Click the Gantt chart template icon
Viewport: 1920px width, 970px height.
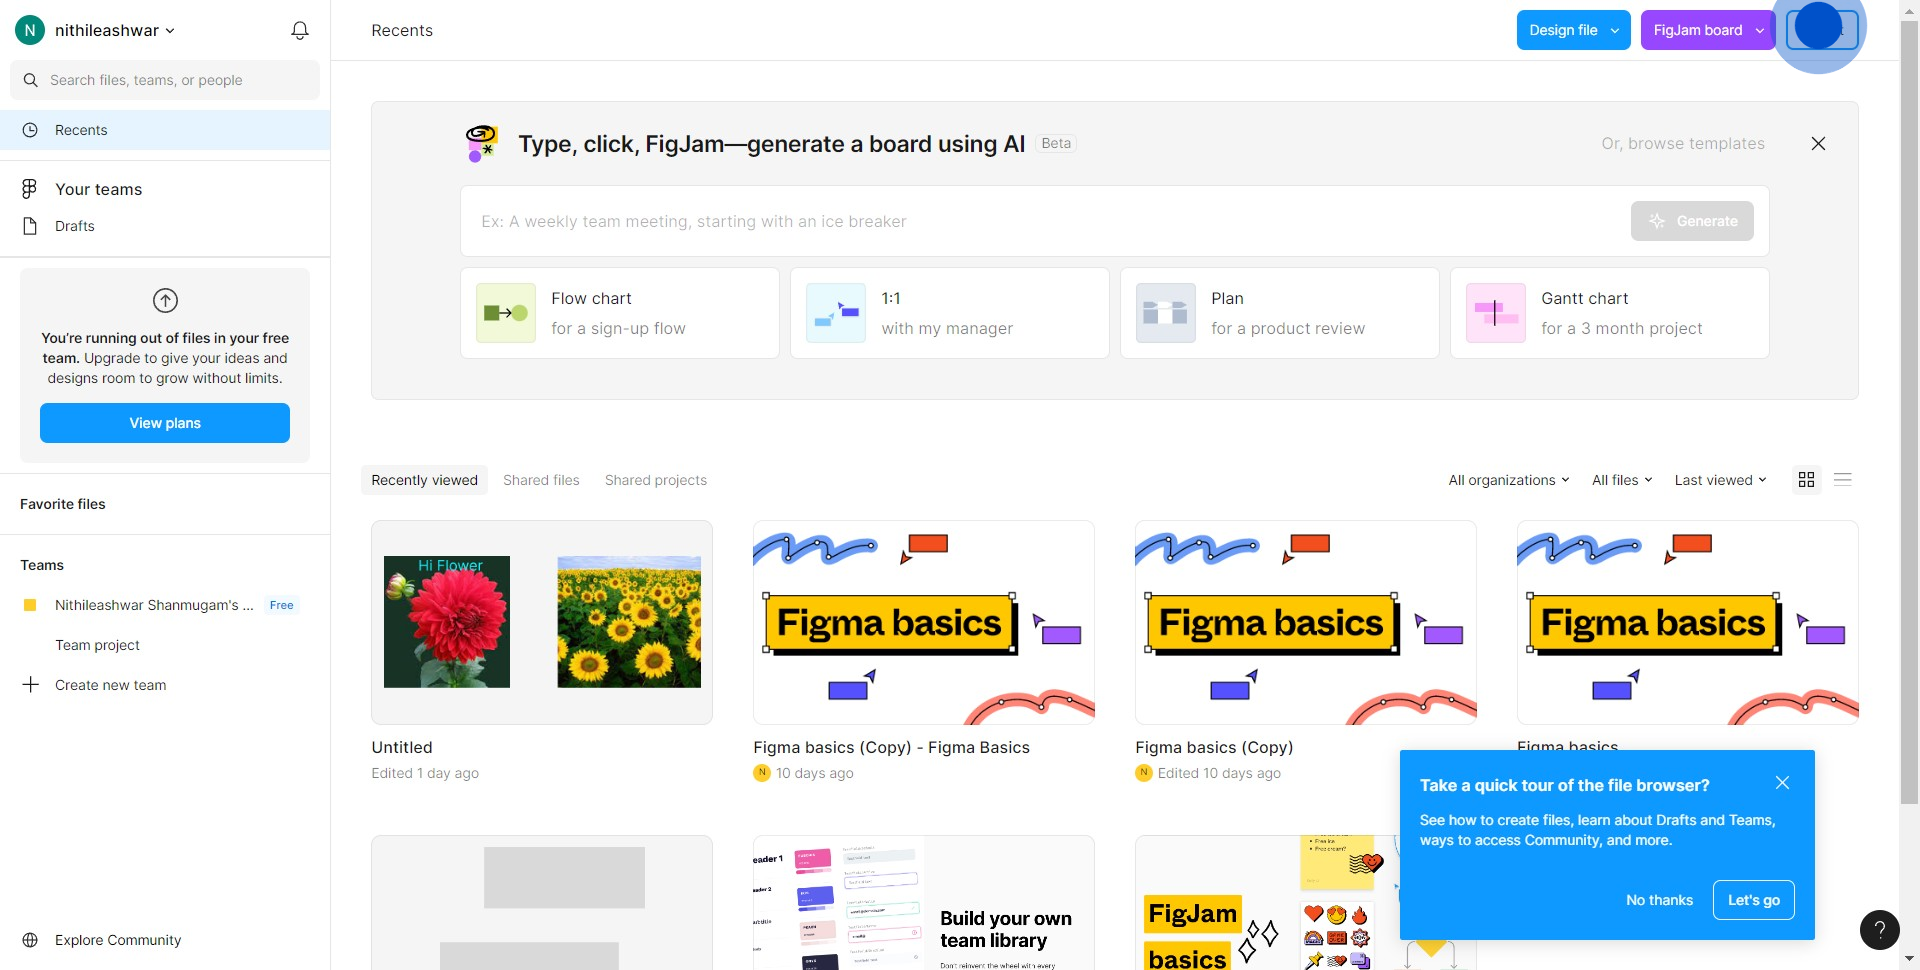[1496, 313]
